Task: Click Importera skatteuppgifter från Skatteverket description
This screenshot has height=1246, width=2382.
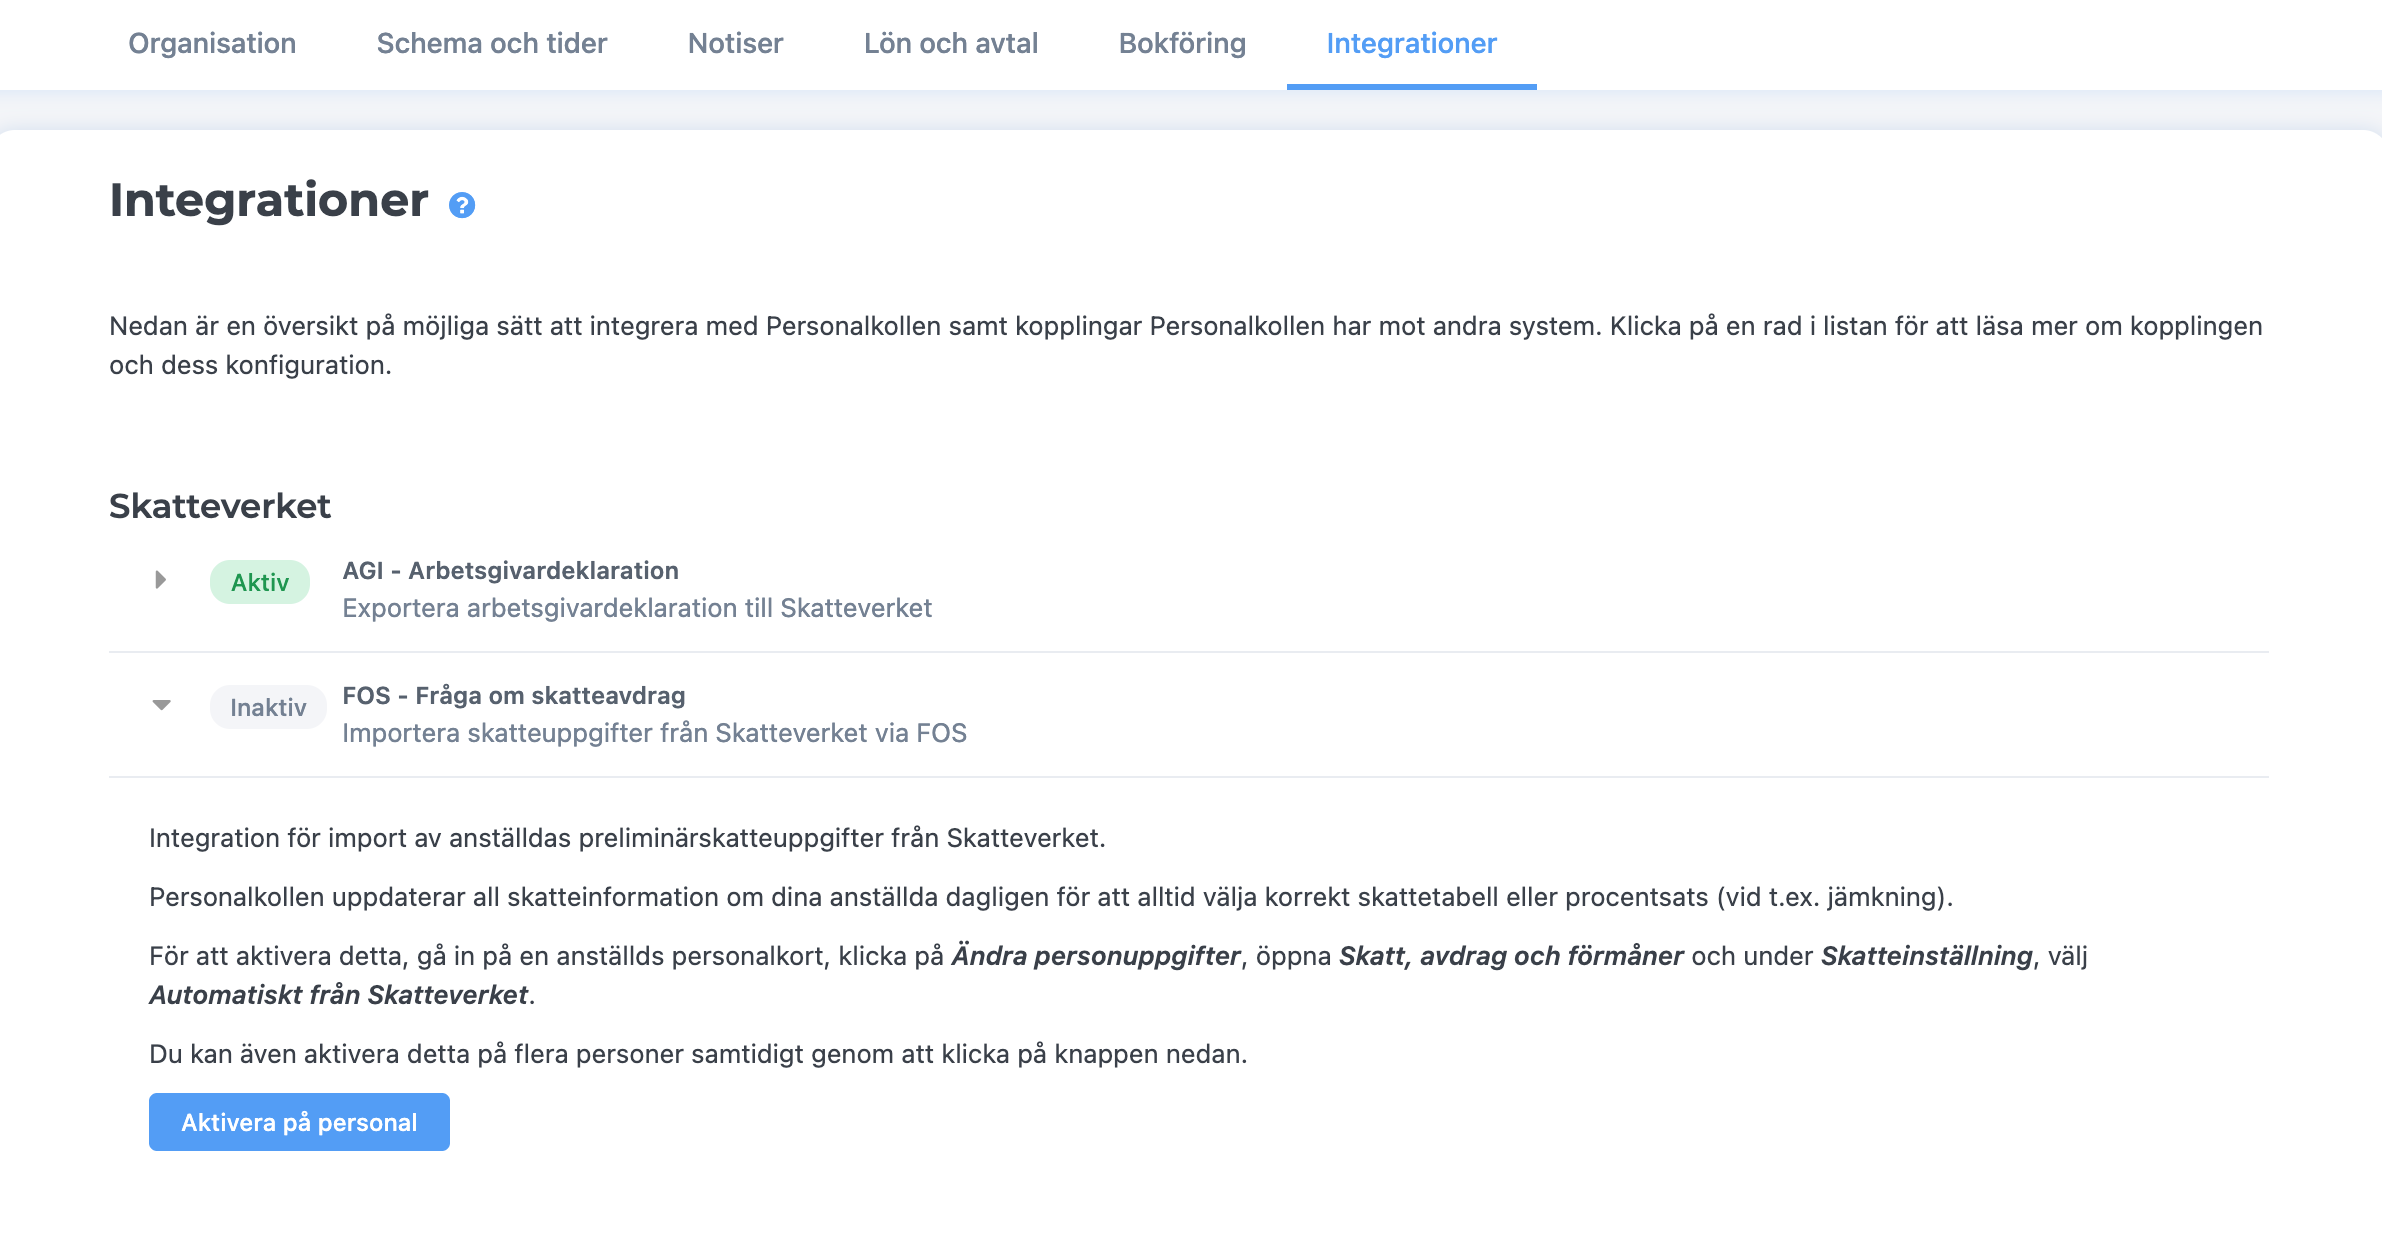Action: [x=654, y=733]
